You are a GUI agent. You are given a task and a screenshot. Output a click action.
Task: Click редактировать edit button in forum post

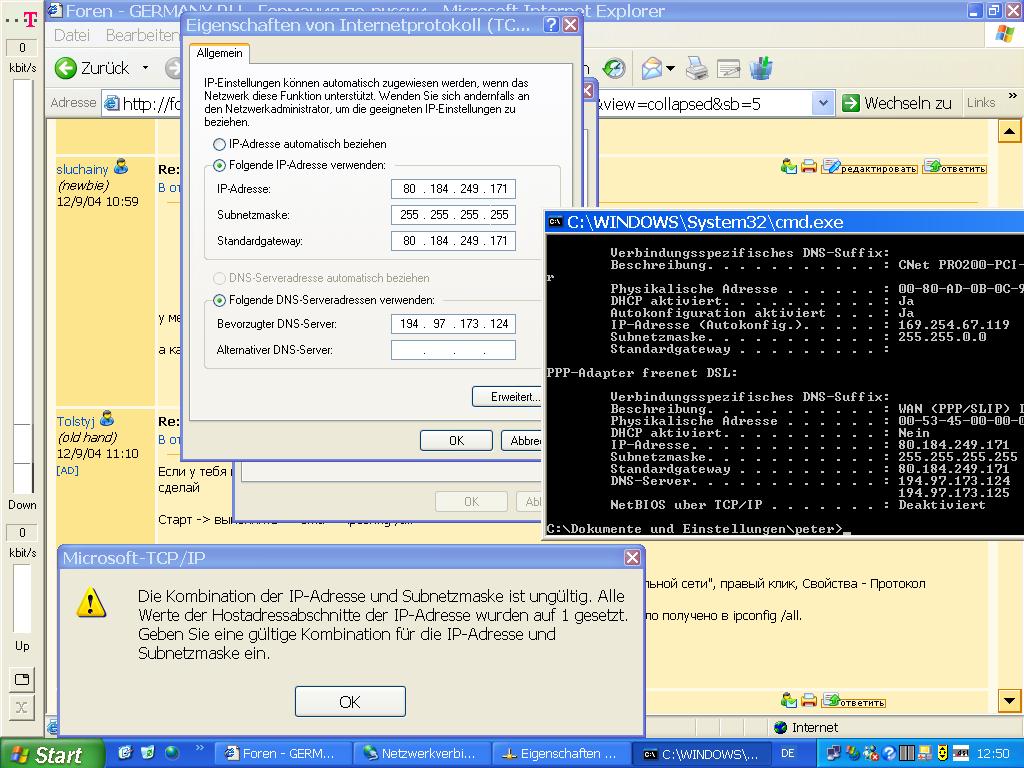tap(869, 167)
